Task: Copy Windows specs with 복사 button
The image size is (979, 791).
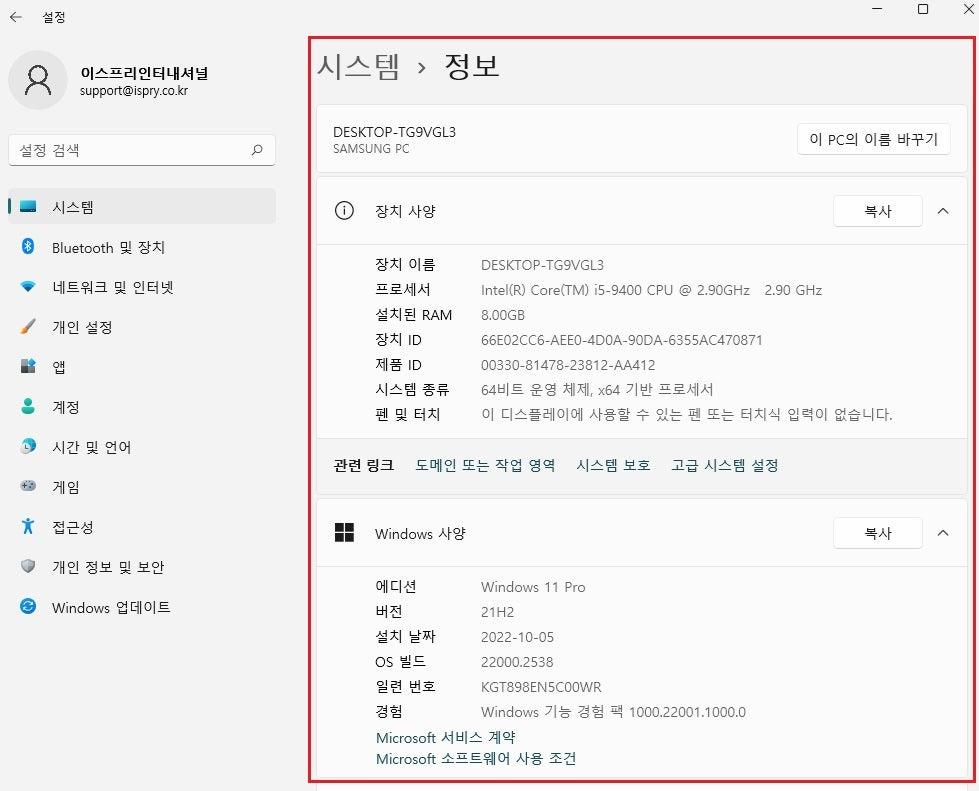Action: coord(878,533)
